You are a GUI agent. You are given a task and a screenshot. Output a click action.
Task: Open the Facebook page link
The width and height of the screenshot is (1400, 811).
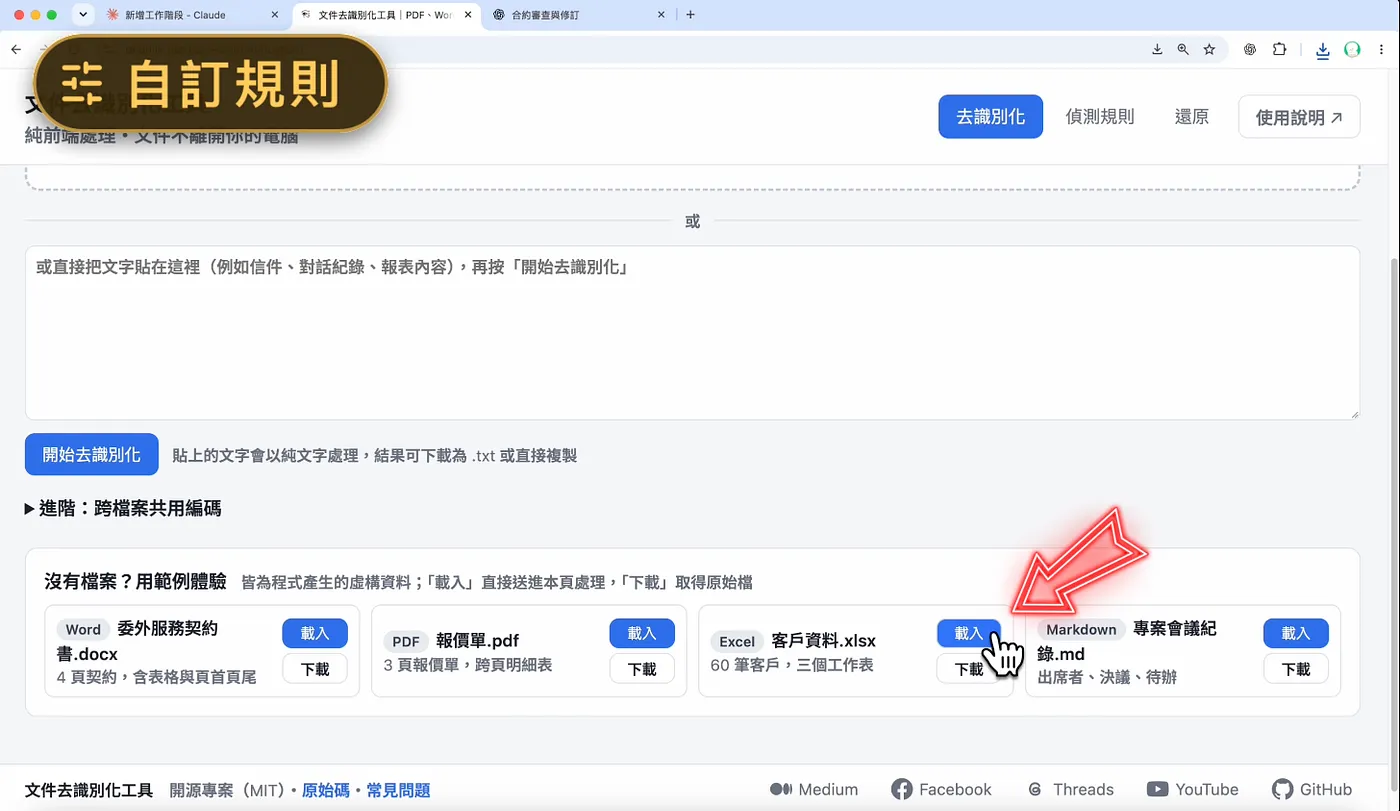point(941,790)
